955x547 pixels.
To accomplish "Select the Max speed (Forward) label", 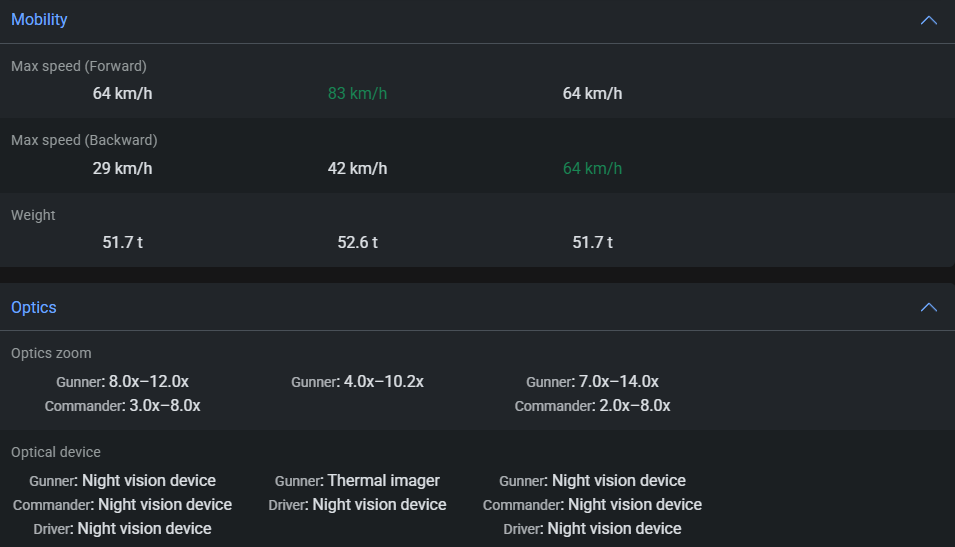I will [x=79, y=66].
